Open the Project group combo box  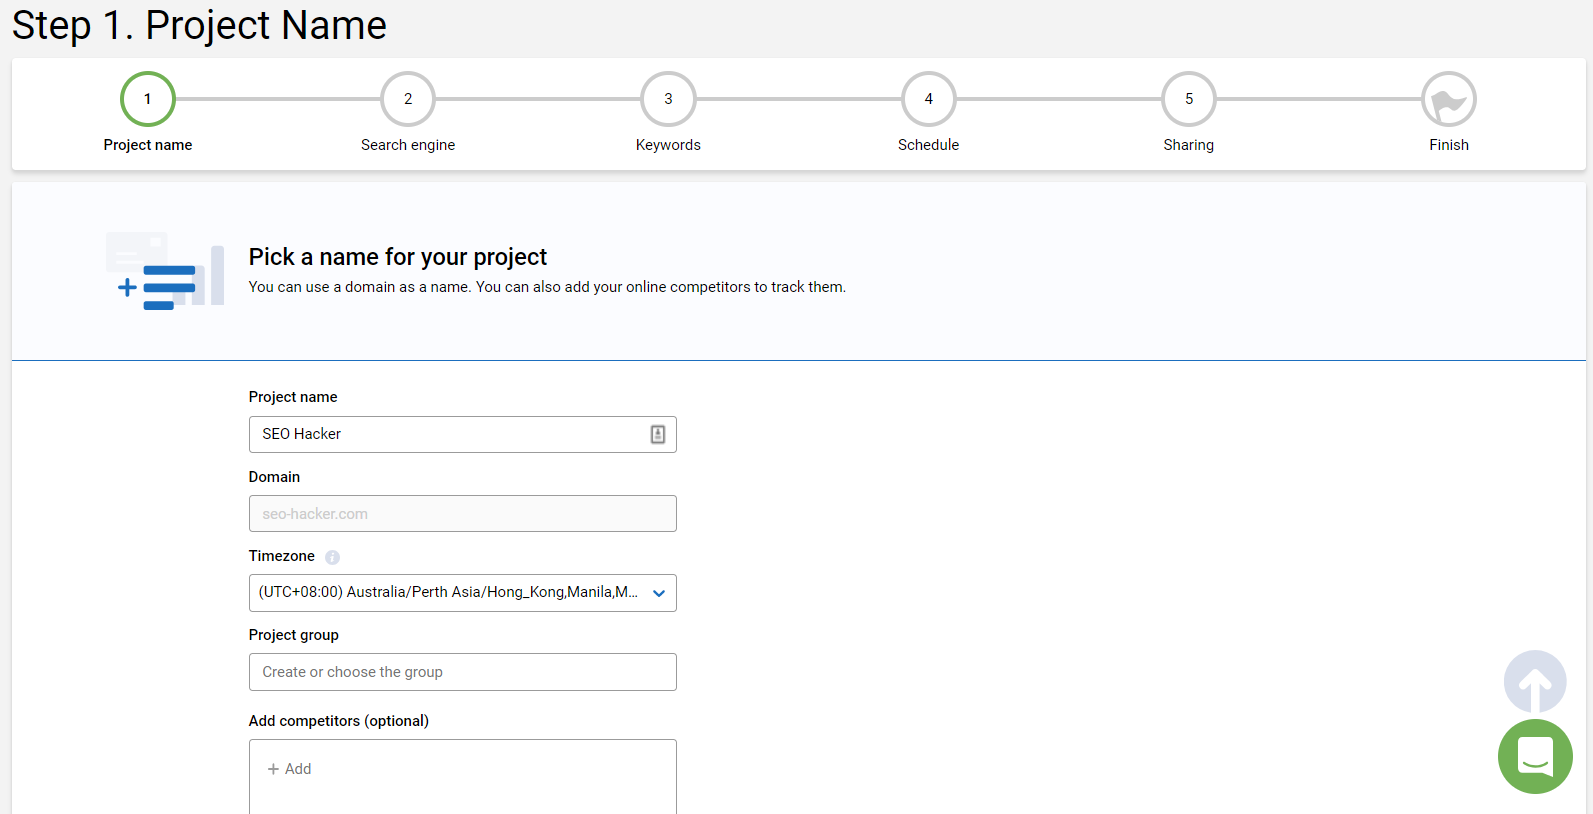click(462, 672)
